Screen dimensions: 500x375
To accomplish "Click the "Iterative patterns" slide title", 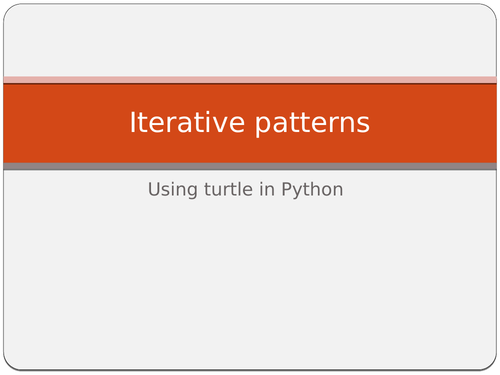I will tap(250, 123).
